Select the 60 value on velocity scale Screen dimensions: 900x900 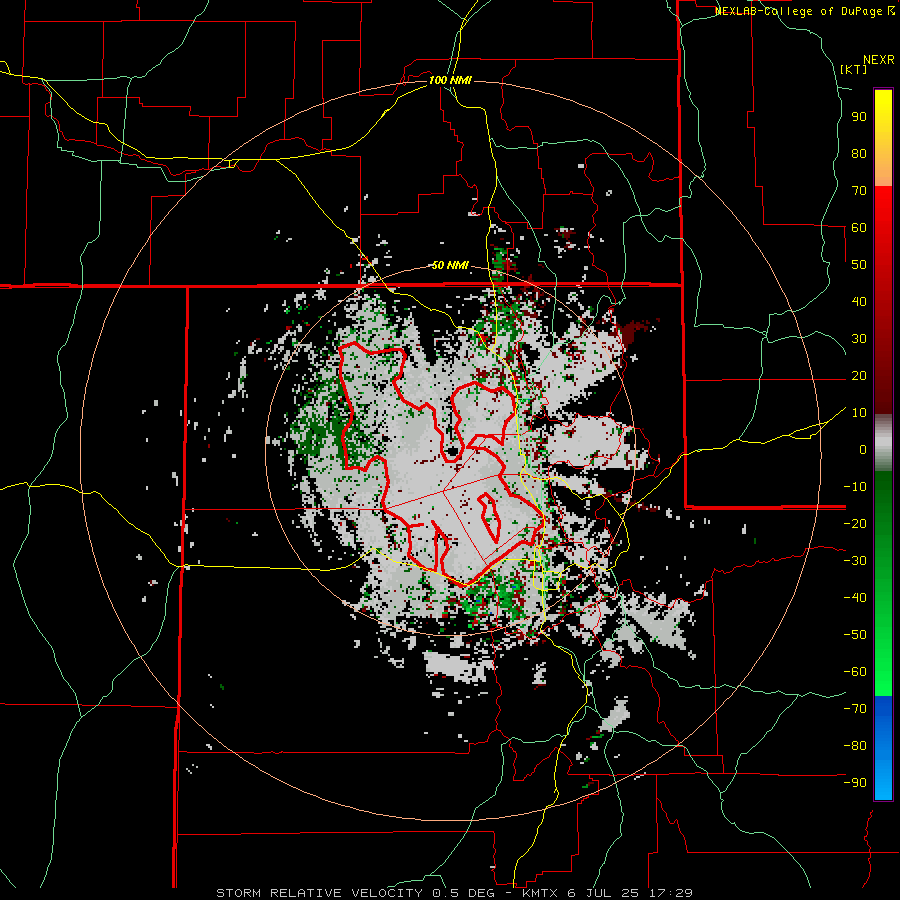[859, 227]
